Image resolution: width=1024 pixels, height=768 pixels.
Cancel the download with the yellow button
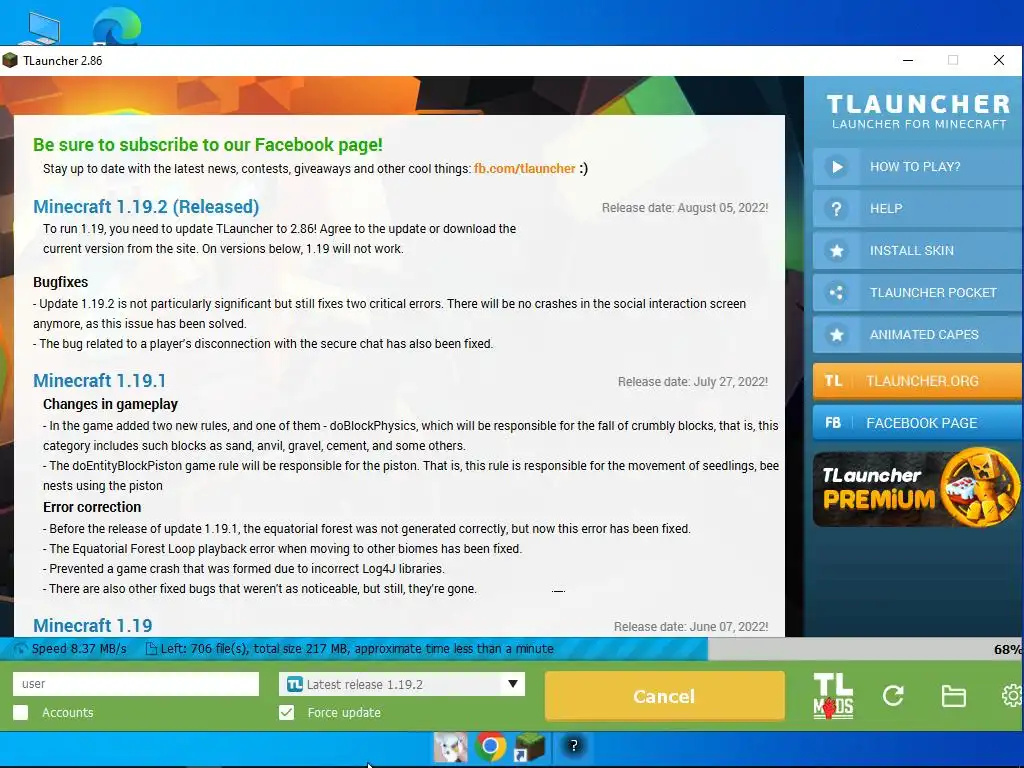pos(664,696)
